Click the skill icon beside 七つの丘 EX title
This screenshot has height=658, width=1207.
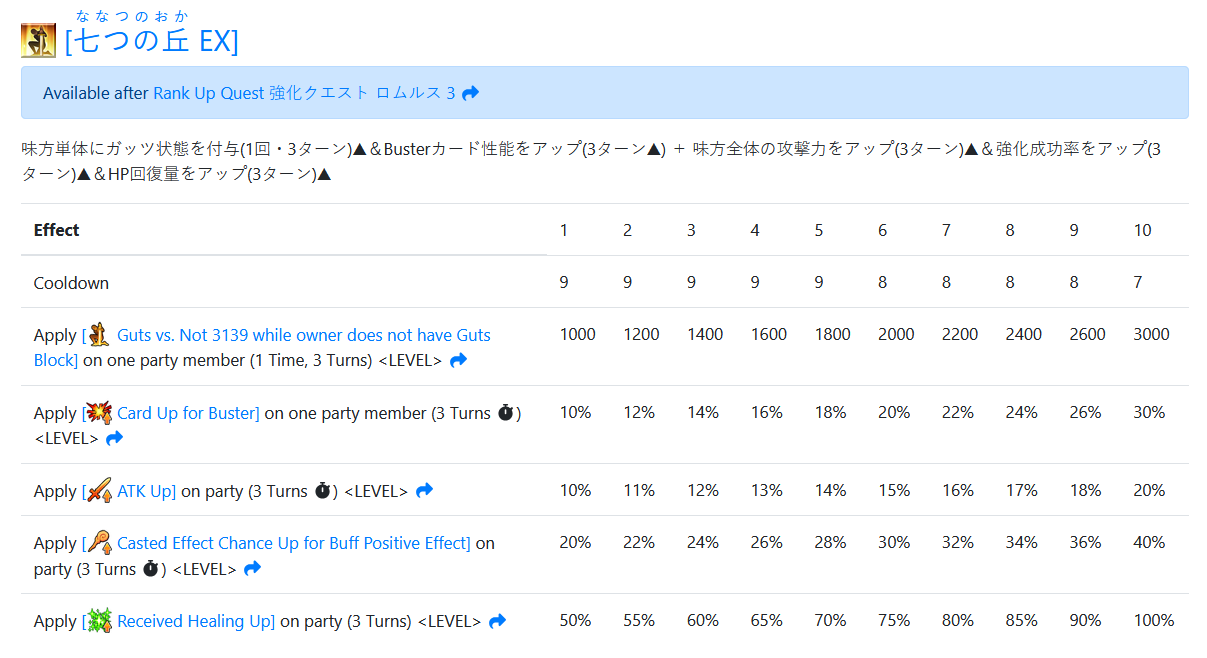38,41
